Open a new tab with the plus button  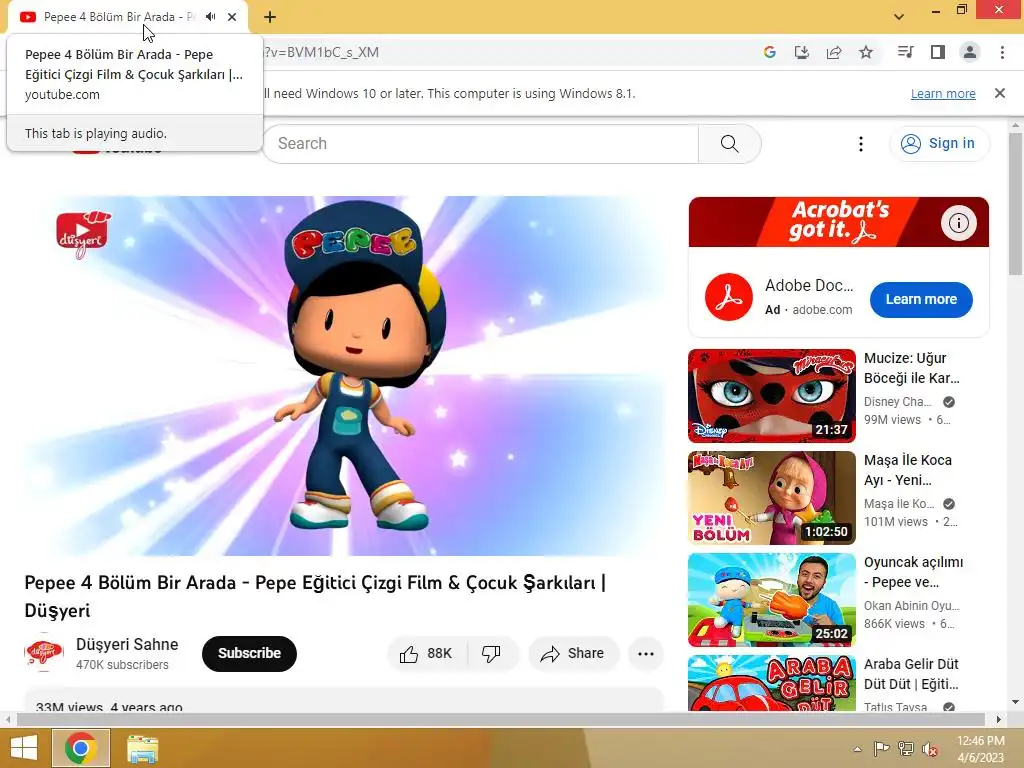pyautogui.click(x=270, y=17)
